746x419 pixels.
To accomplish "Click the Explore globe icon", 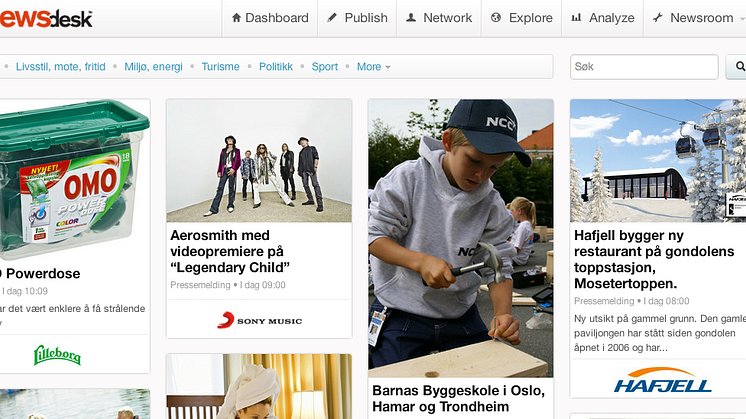I will 496,18.
